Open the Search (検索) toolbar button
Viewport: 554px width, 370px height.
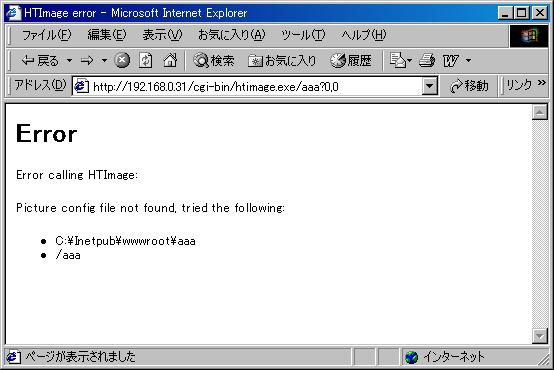(x=214, y=61)
